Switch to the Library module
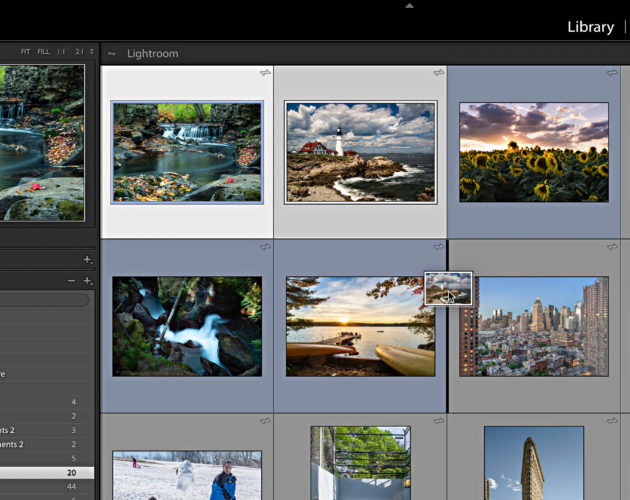Image resolution: width=630 pixels, height=500 pixels. tap(590, 27)
